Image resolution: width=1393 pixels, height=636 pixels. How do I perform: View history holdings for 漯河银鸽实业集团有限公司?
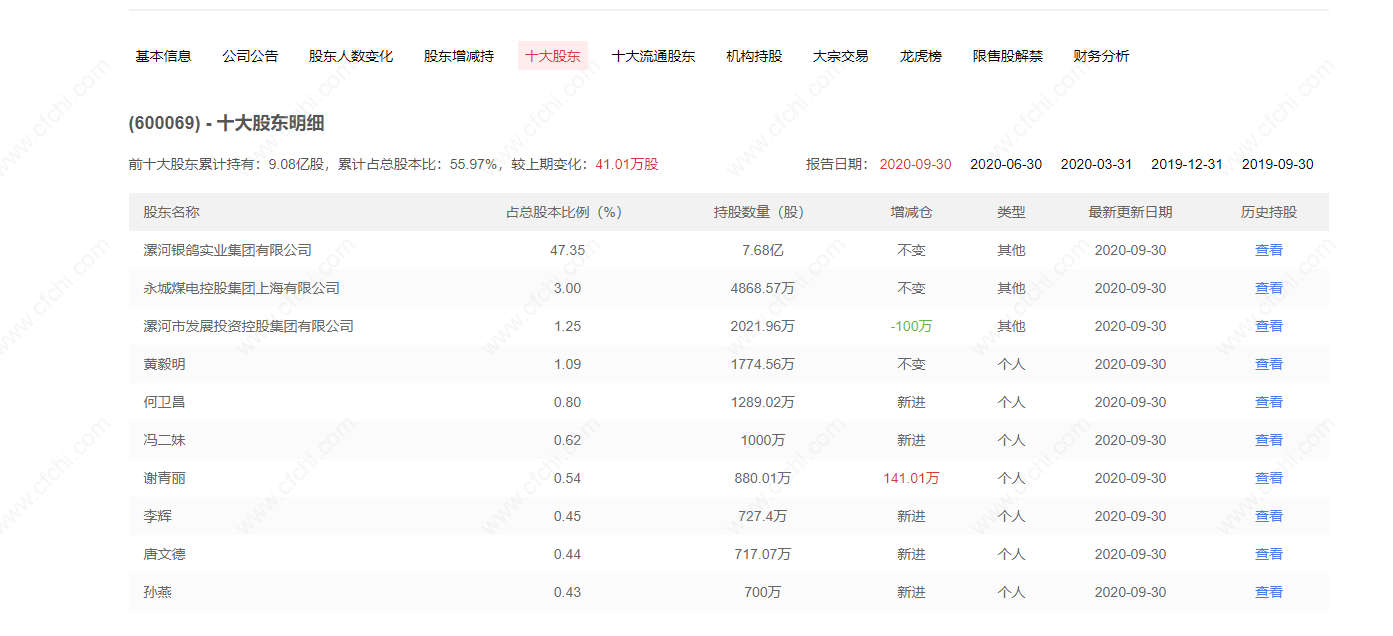(x=1269, y=250)
